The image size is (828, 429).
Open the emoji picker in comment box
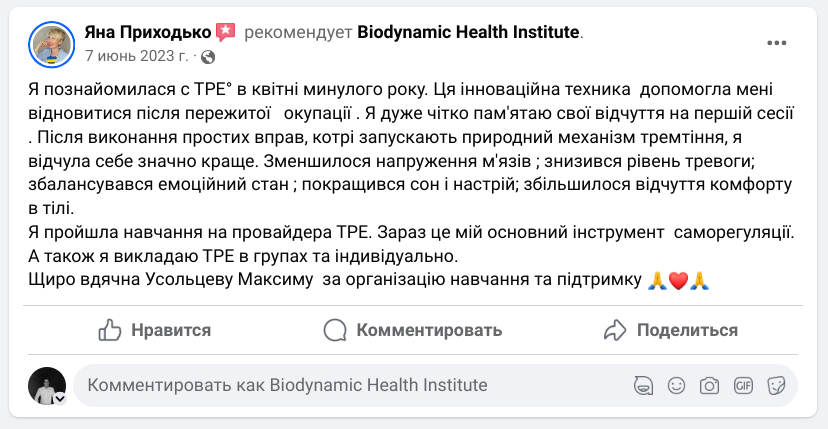[x=676, y=385]
